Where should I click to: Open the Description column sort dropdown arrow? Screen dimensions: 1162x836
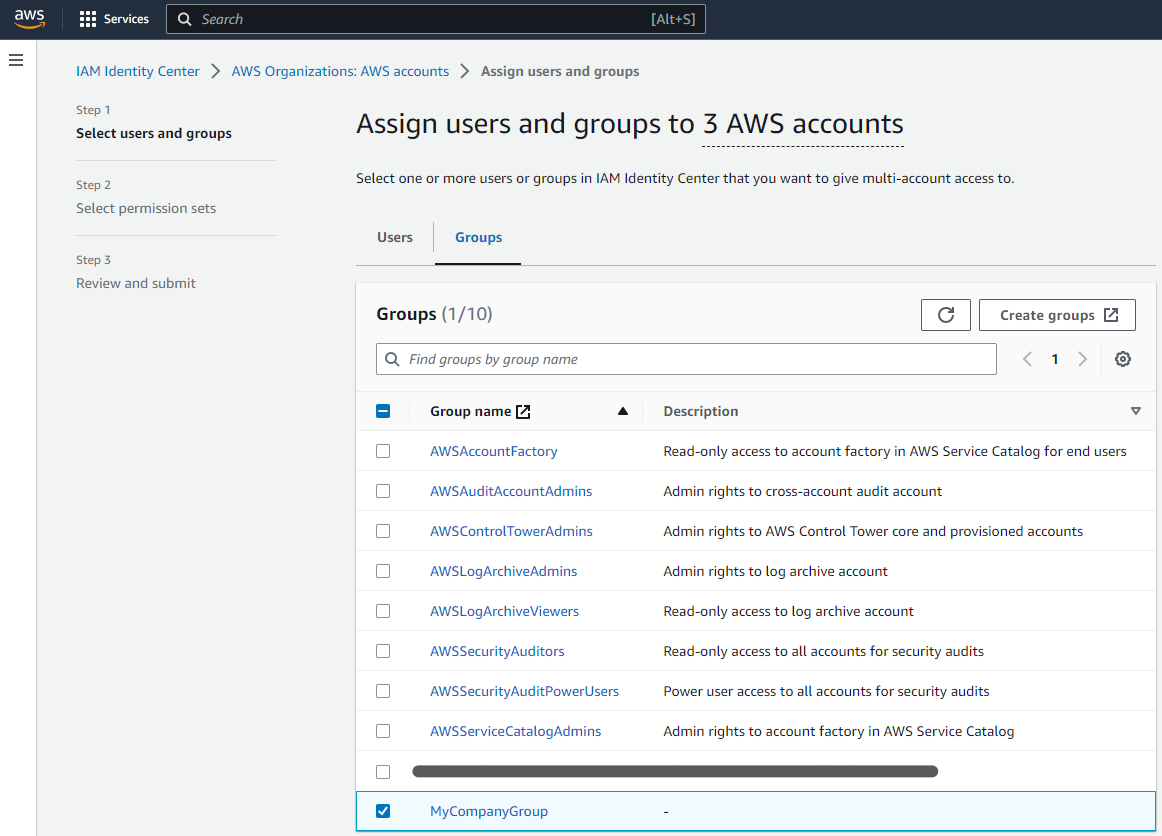1135,411
